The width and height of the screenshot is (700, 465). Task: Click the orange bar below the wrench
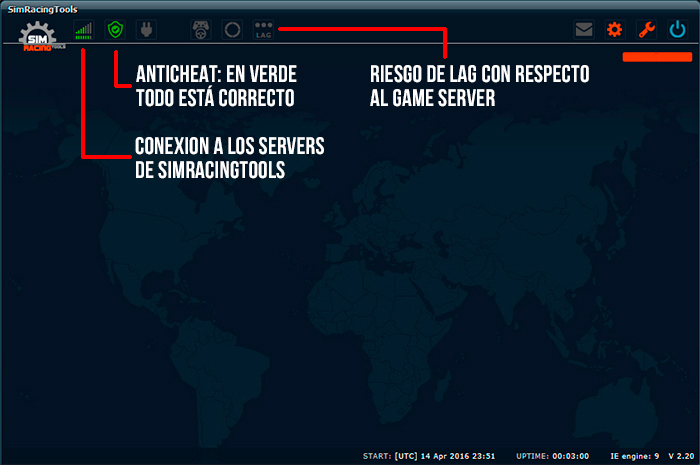point(656,57)
